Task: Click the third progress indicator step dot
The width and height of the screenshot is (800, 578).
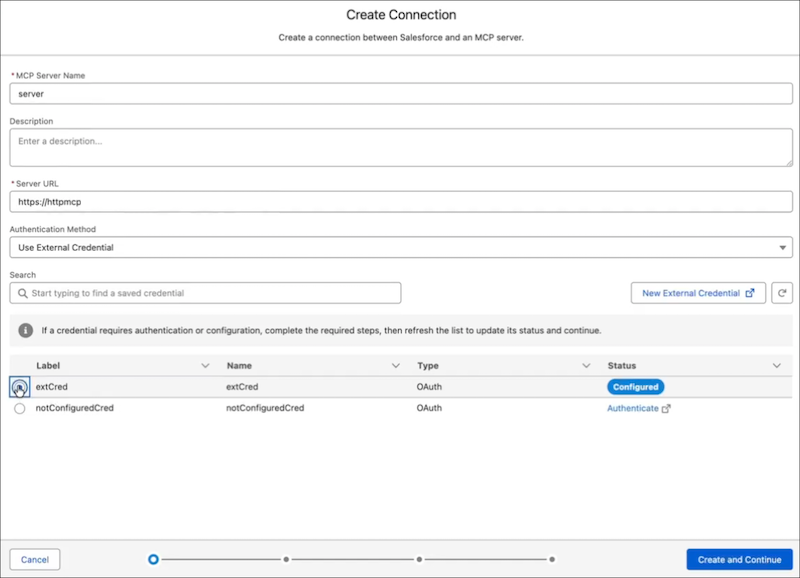Action: (419, 560)
